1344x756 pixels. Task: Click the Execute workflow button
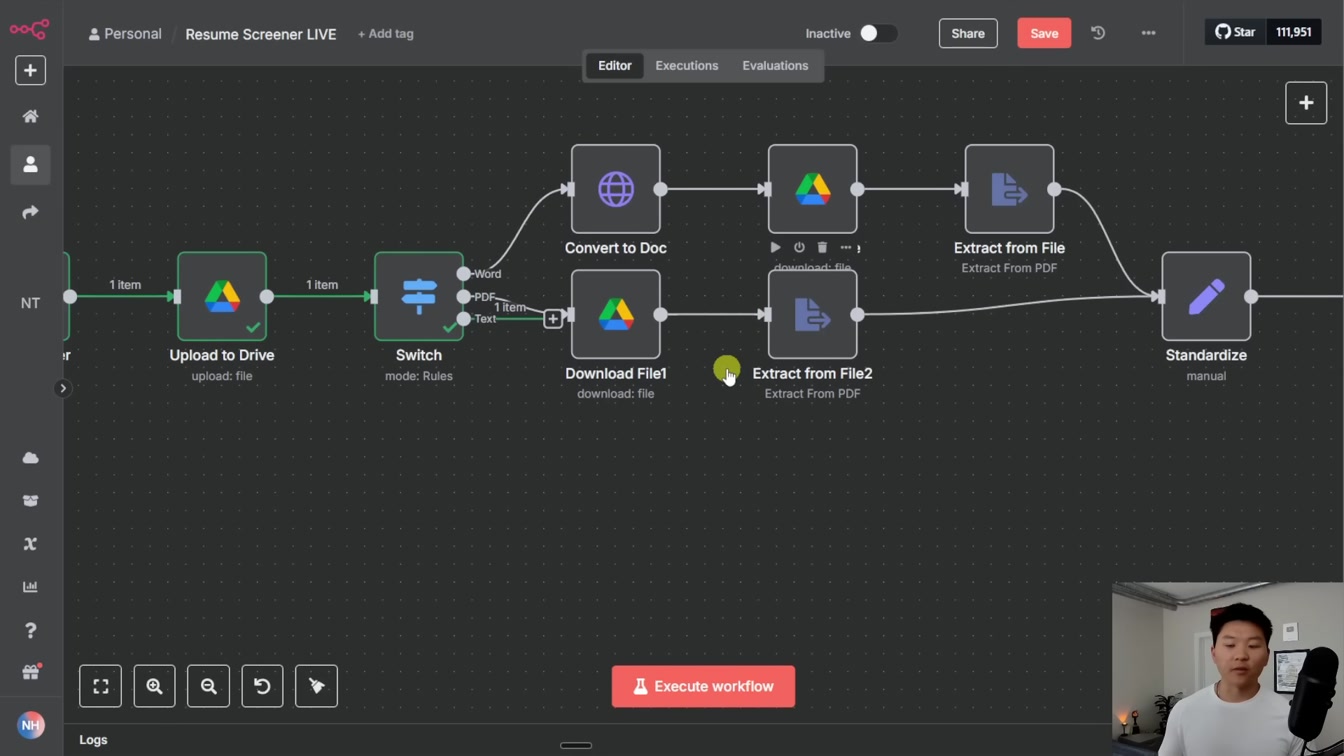click(704, 687)
